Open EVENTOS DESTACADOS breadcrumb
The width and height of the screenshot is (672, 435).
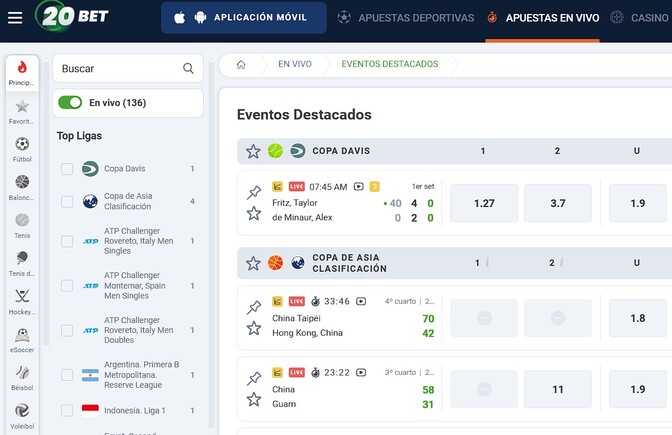pyautogui.click(x=390, y=64)
